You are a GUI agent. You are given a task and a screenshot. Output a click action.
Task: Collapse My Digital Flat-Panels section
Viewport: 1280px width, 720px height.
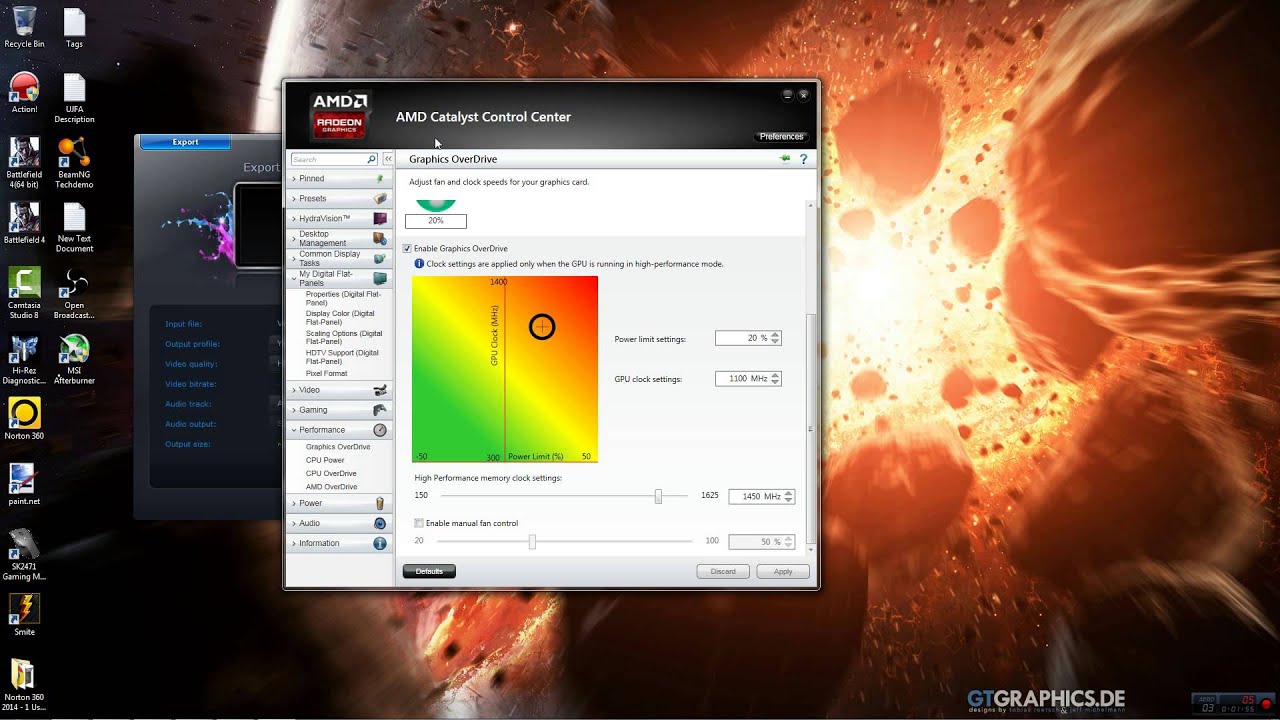(x=339, y=278)
